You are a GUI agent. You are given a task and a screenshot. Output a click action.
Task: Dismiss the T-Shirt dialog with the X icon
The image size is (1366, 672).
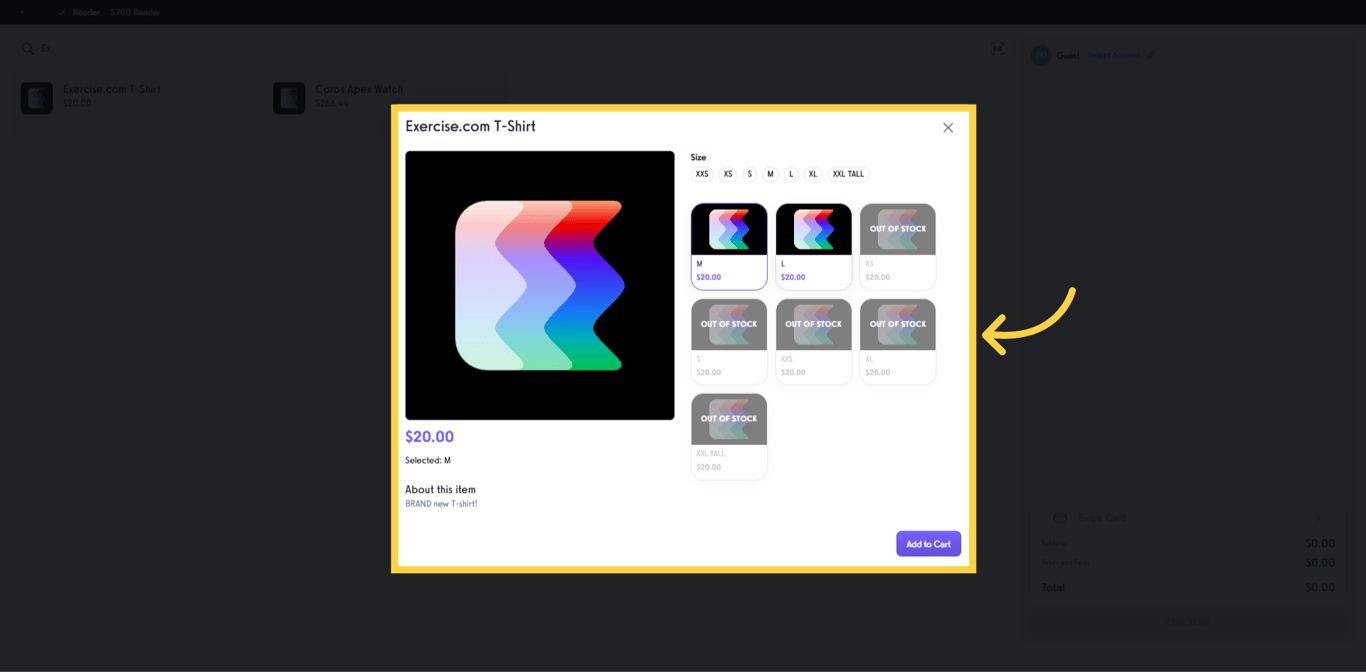(x=948, y=127)
